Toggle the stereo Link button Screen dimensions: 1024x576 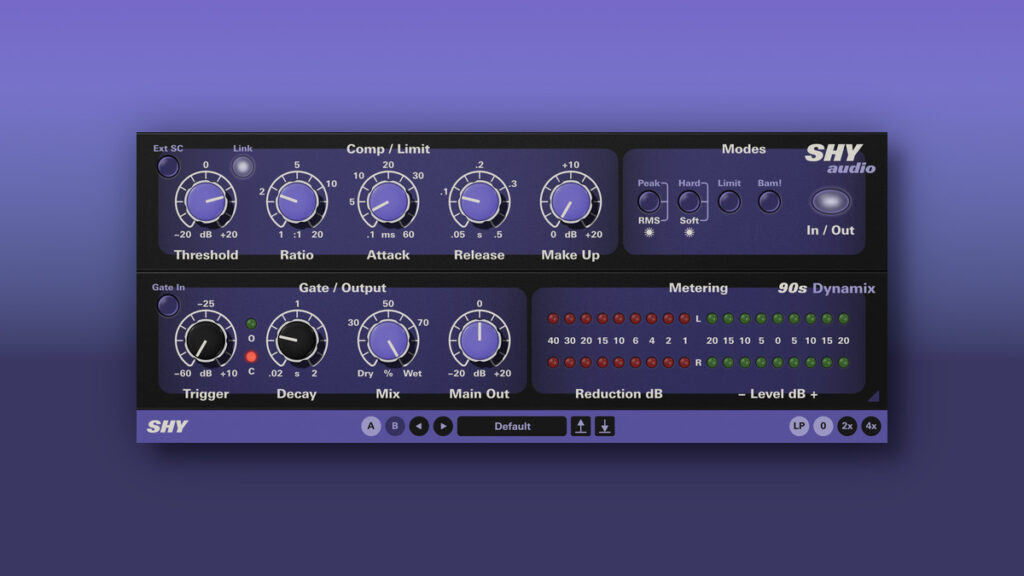point(243,167)
